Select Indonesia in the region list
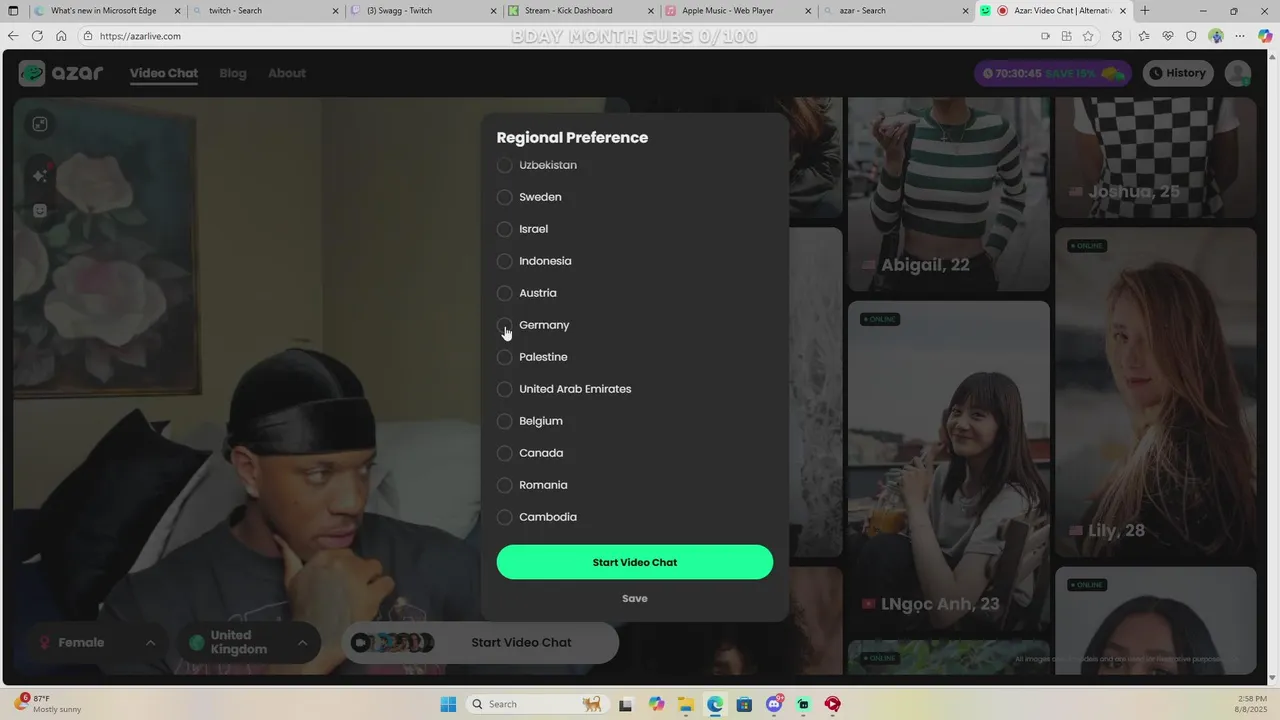 click(x=505, y=261)
